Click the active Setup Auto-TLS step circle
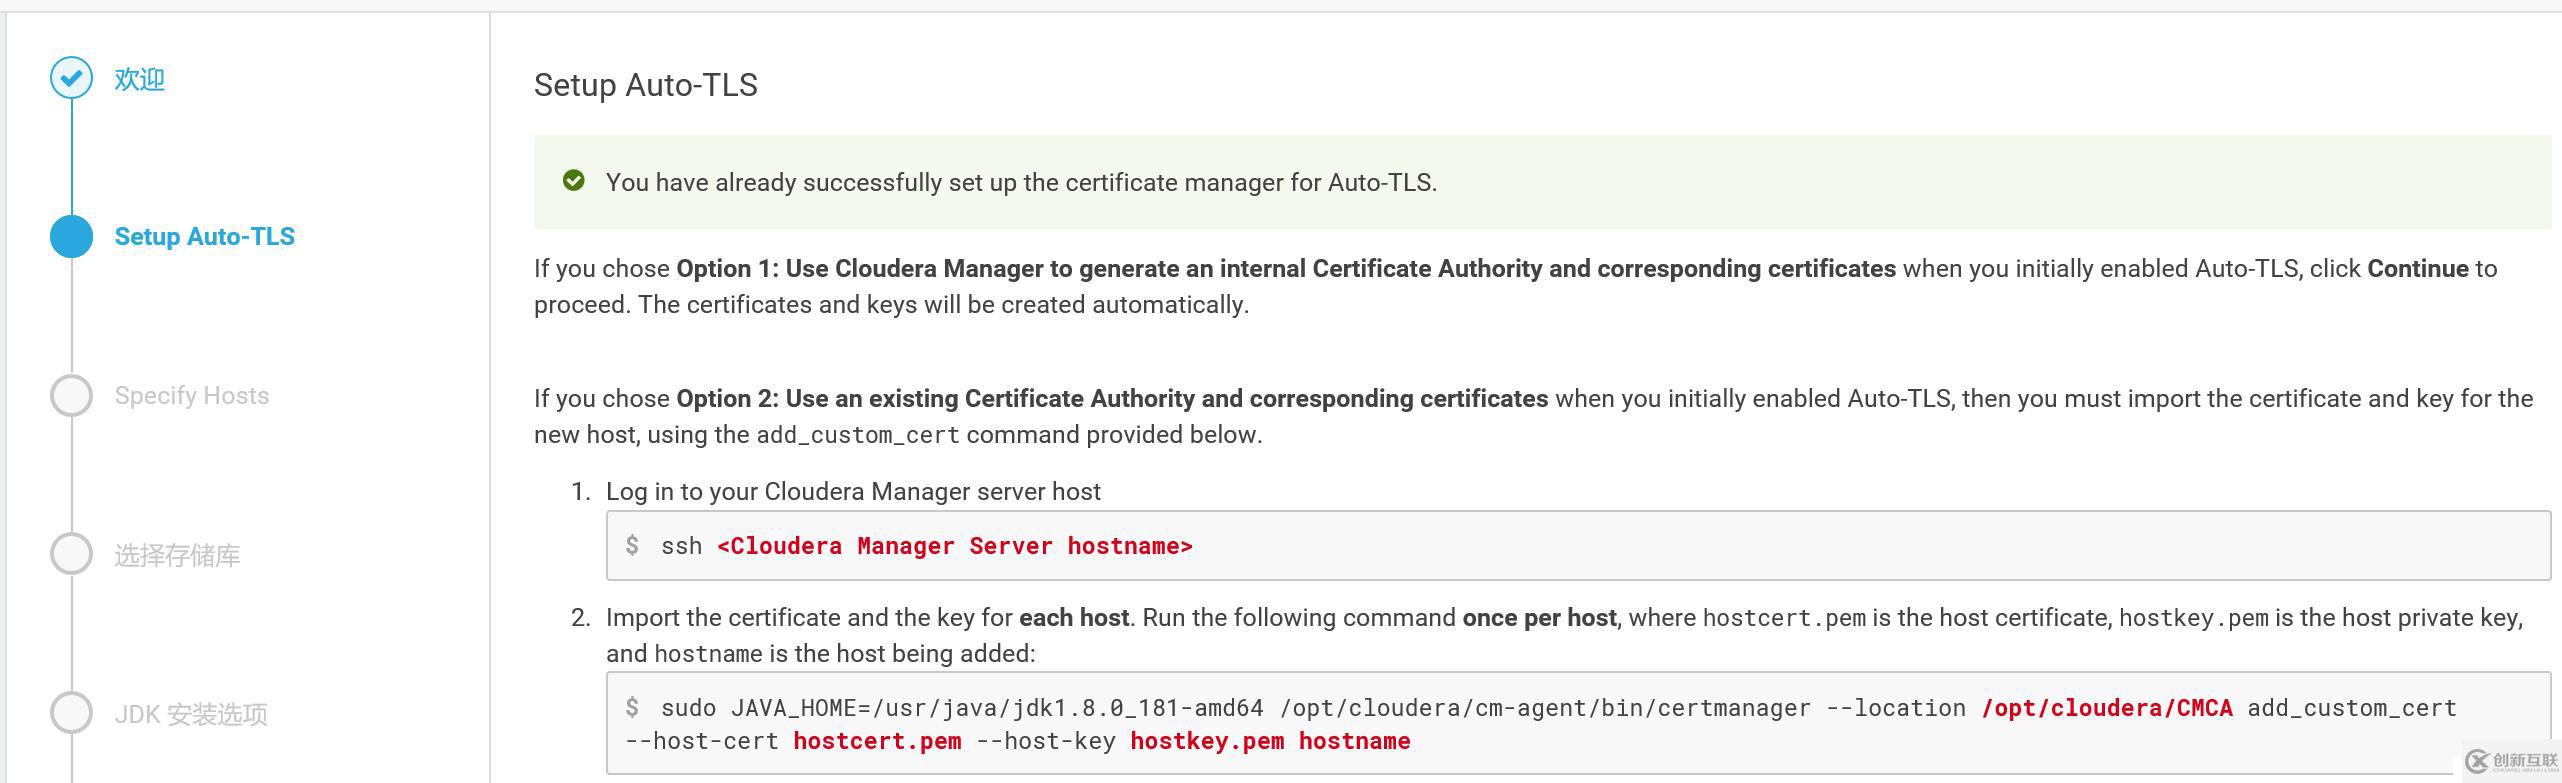 click(71, 237)
